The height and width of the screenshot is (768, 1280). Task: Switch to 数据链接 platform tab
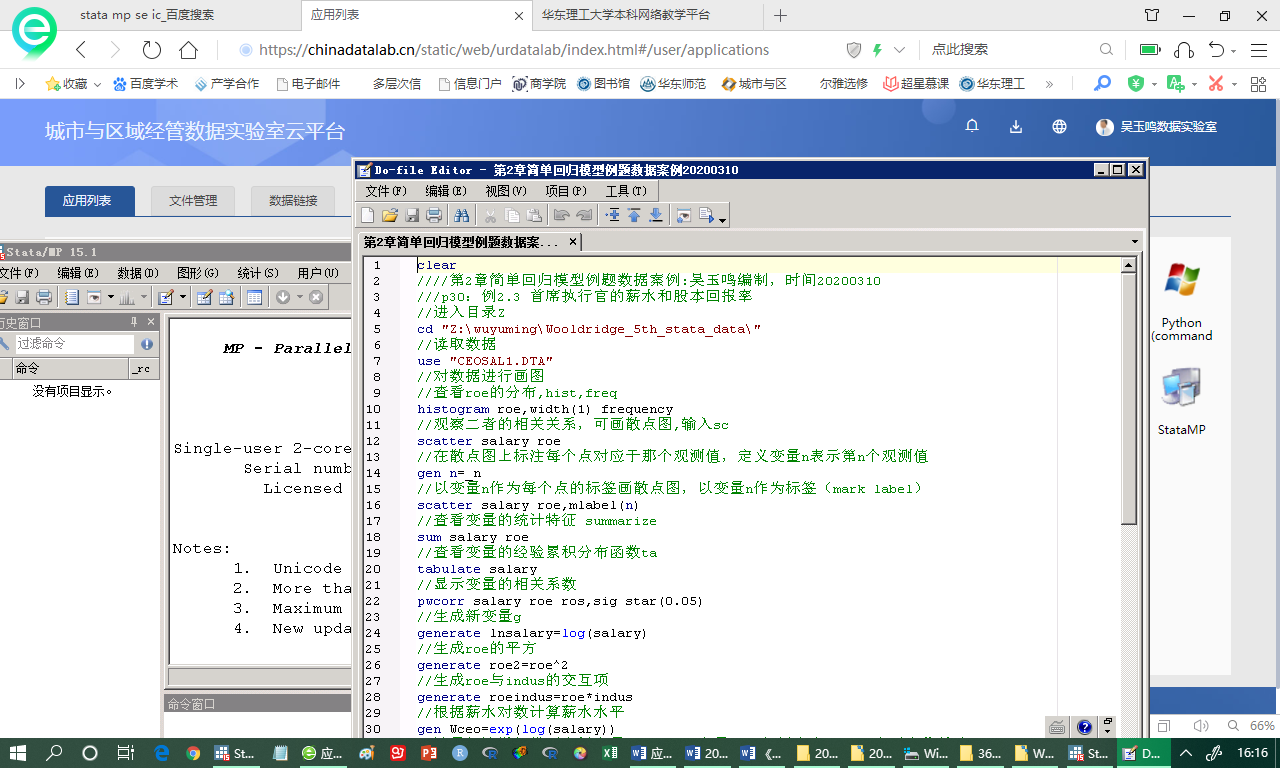coord(293,200)
